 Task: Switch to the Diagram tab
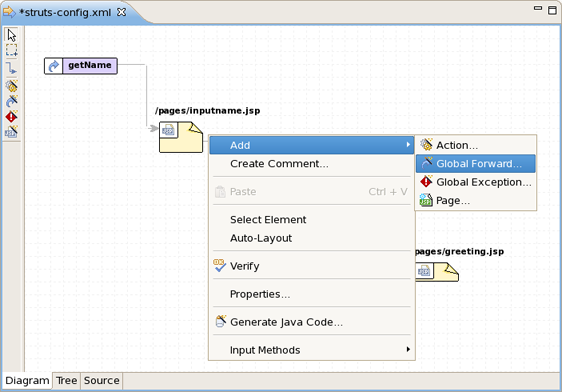(x=27, y=381)
